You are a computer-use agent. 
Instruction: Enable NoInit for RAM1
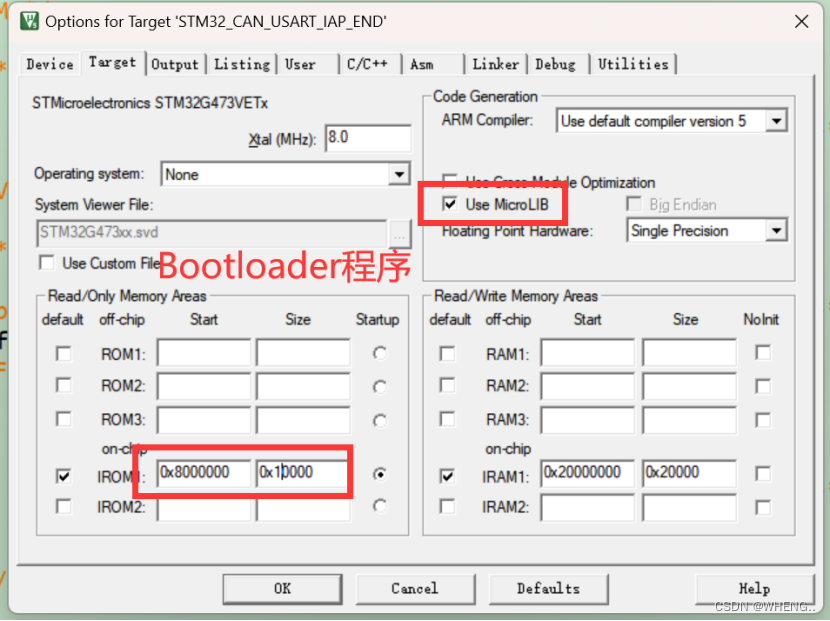click(x=762, y=353)
